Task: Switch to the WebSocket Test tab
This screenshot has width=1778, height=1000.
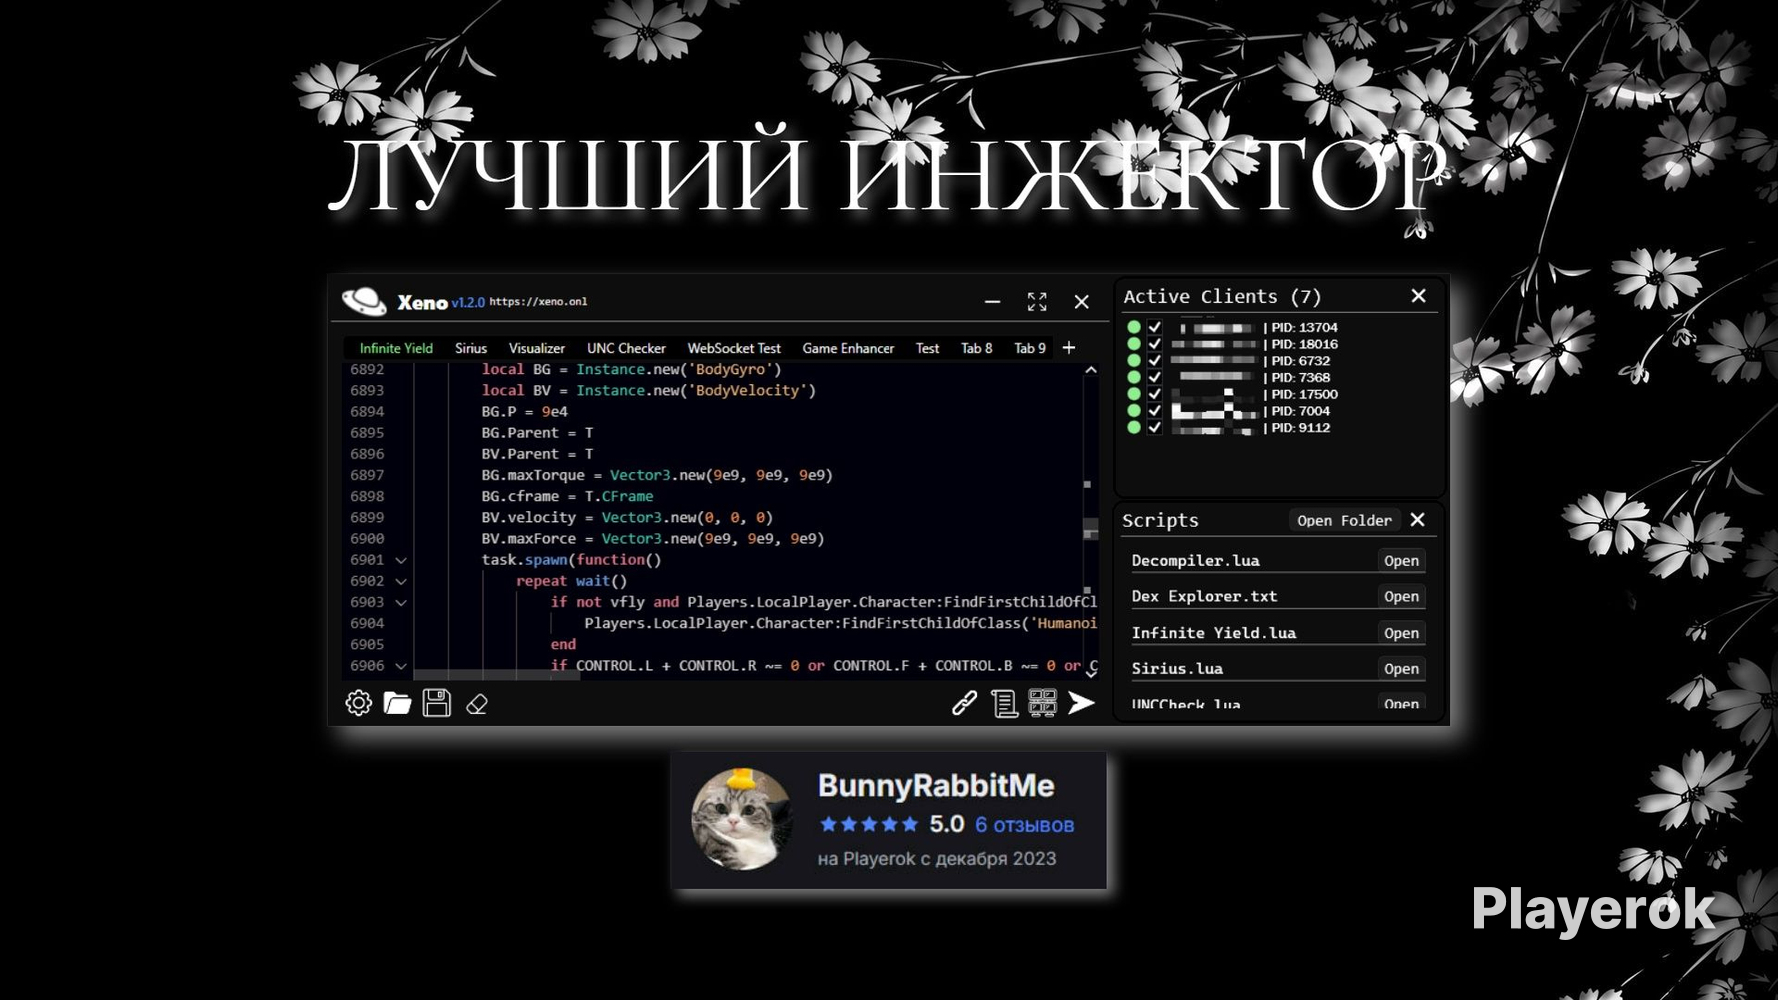Action: coord(734,348)
